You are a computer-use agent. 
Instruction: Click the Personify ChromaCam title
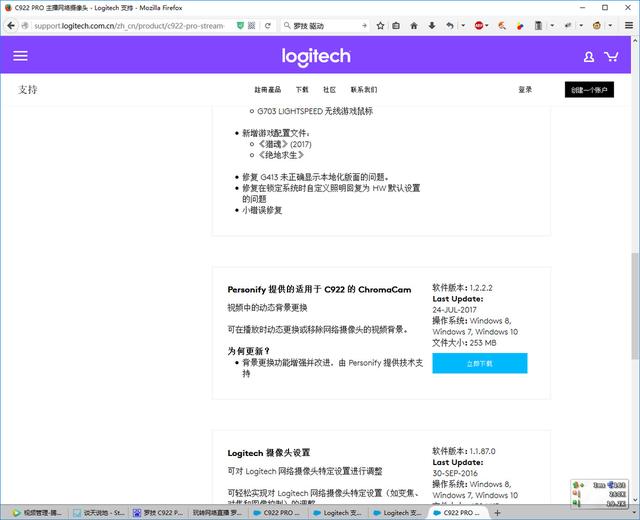(x=319, y=289)
